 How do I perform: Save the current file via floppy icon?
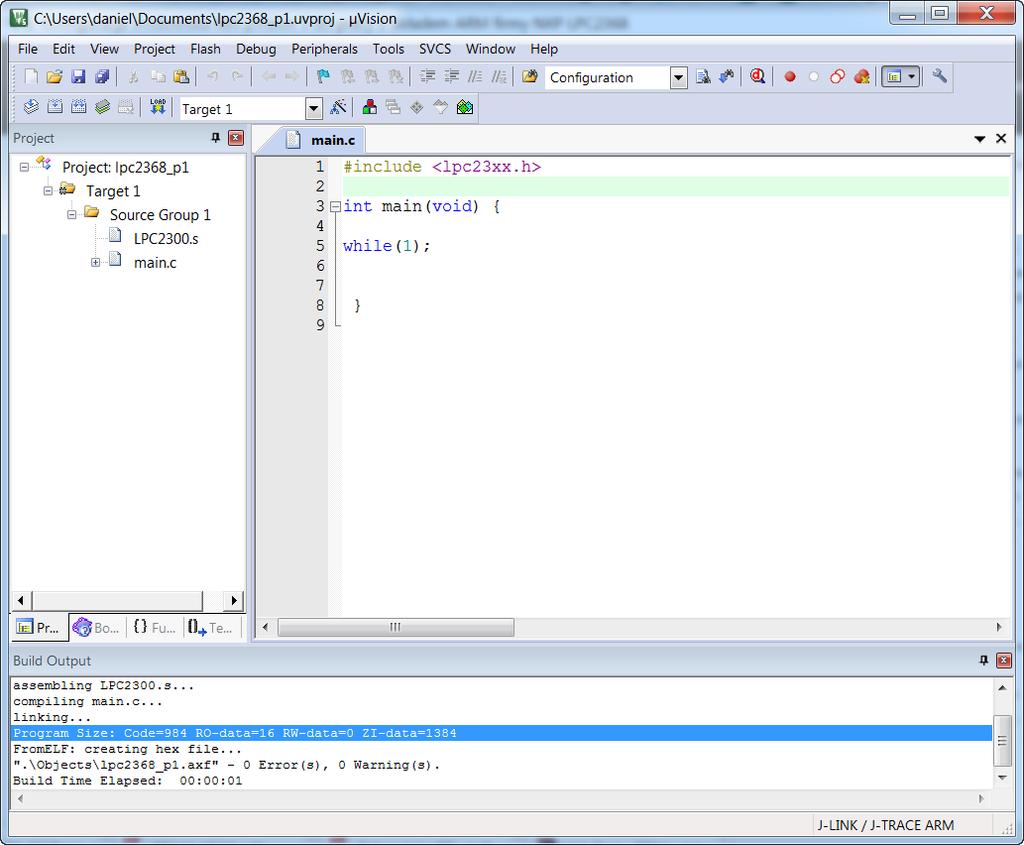[78, 77]
